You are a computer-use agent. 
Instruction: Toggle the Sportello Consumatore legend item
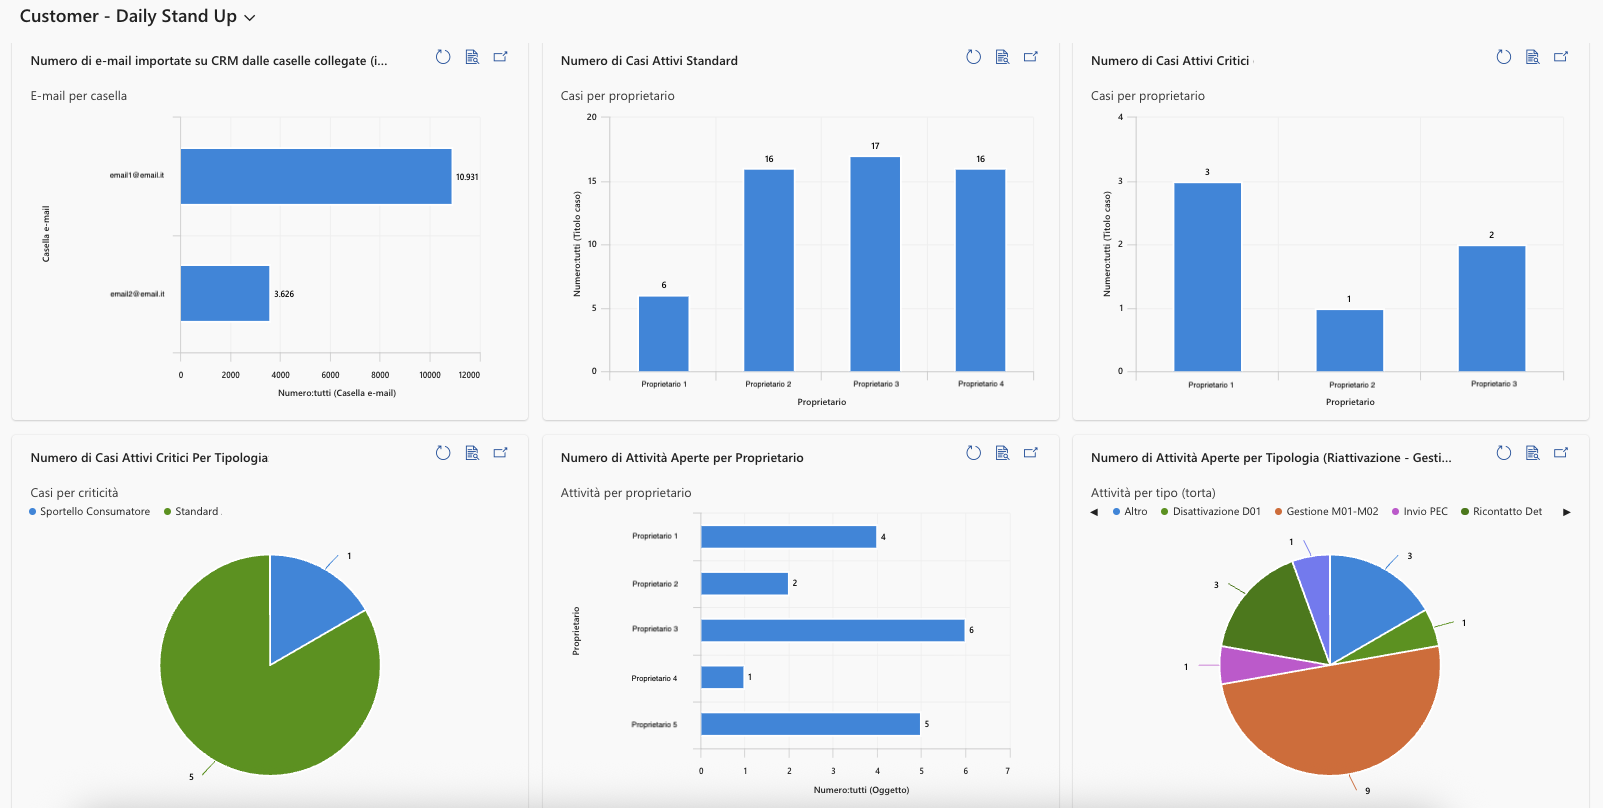89,511
